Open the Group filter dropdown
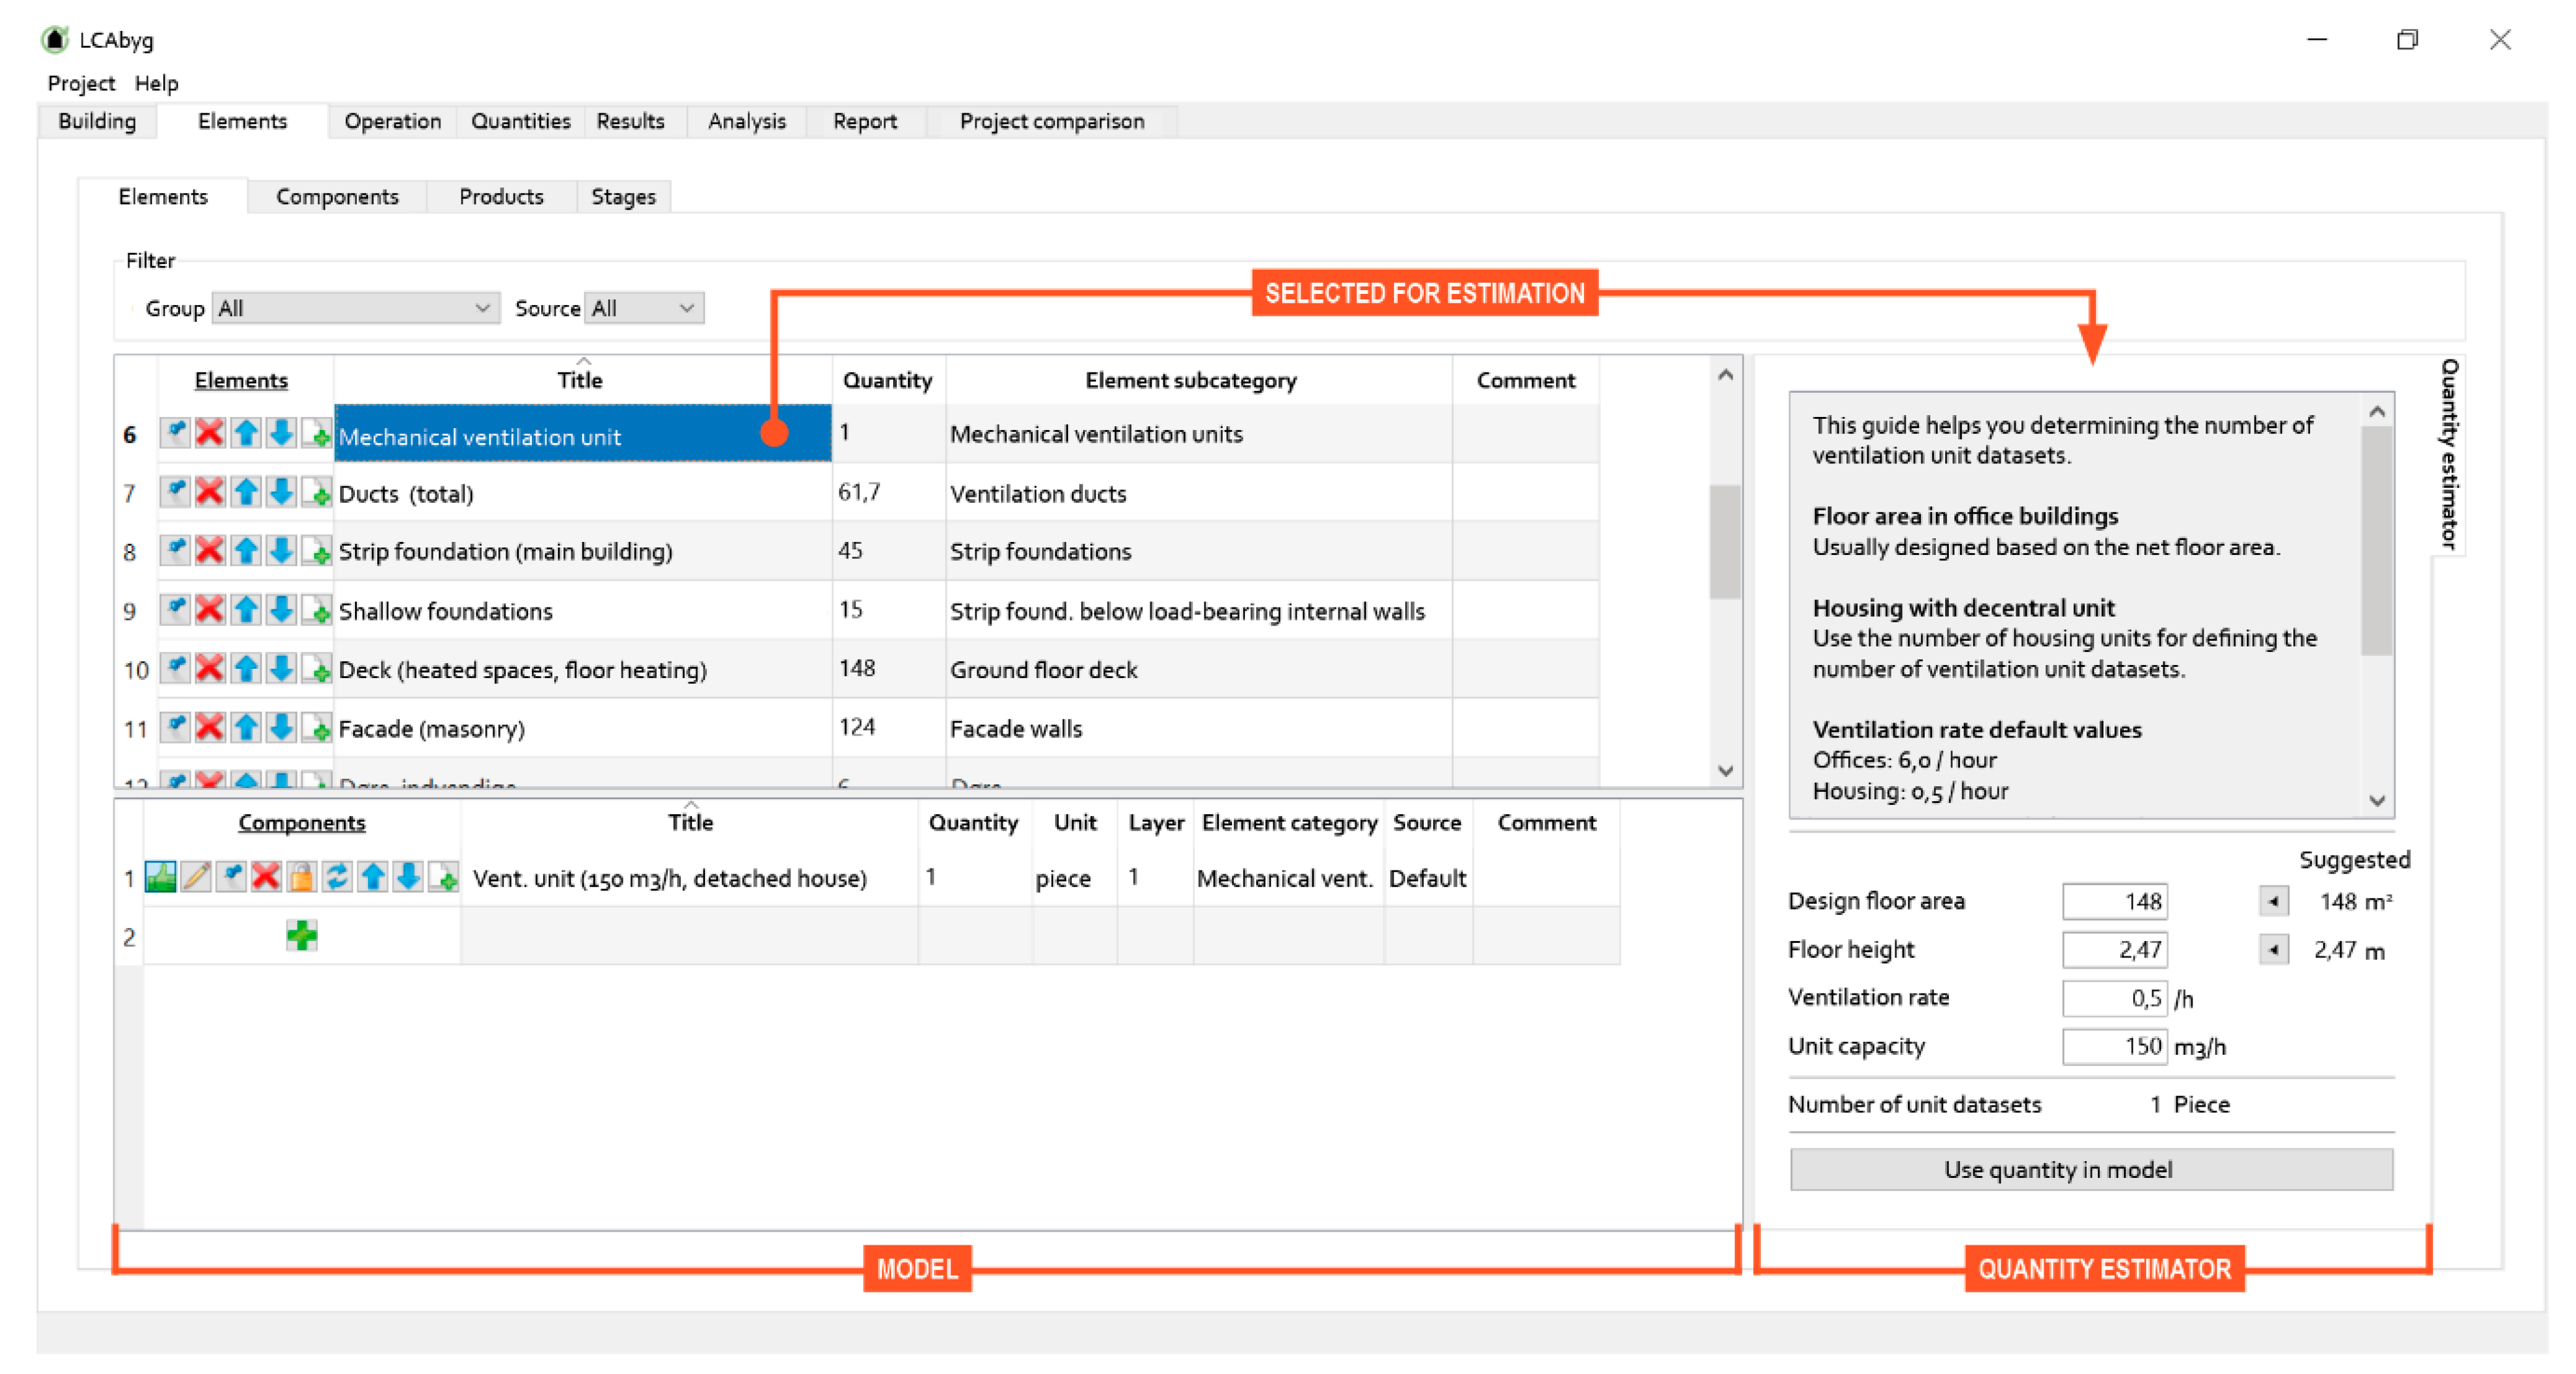 (x=355, y=308)
